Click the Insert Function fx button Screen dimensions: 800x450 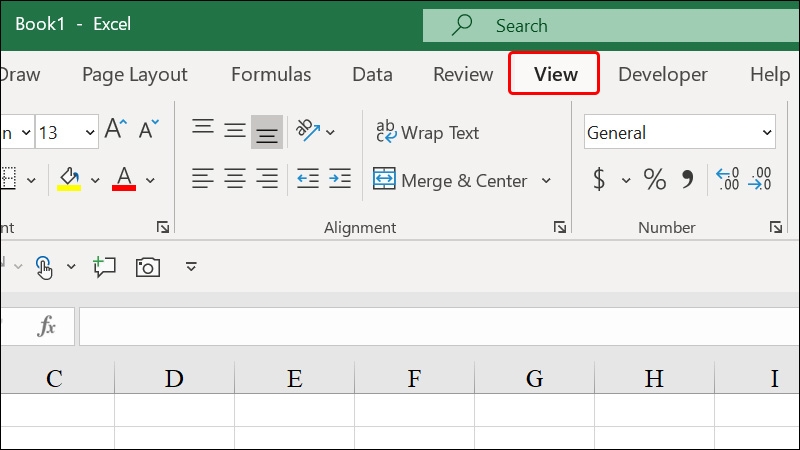click(x=46, y=326)
